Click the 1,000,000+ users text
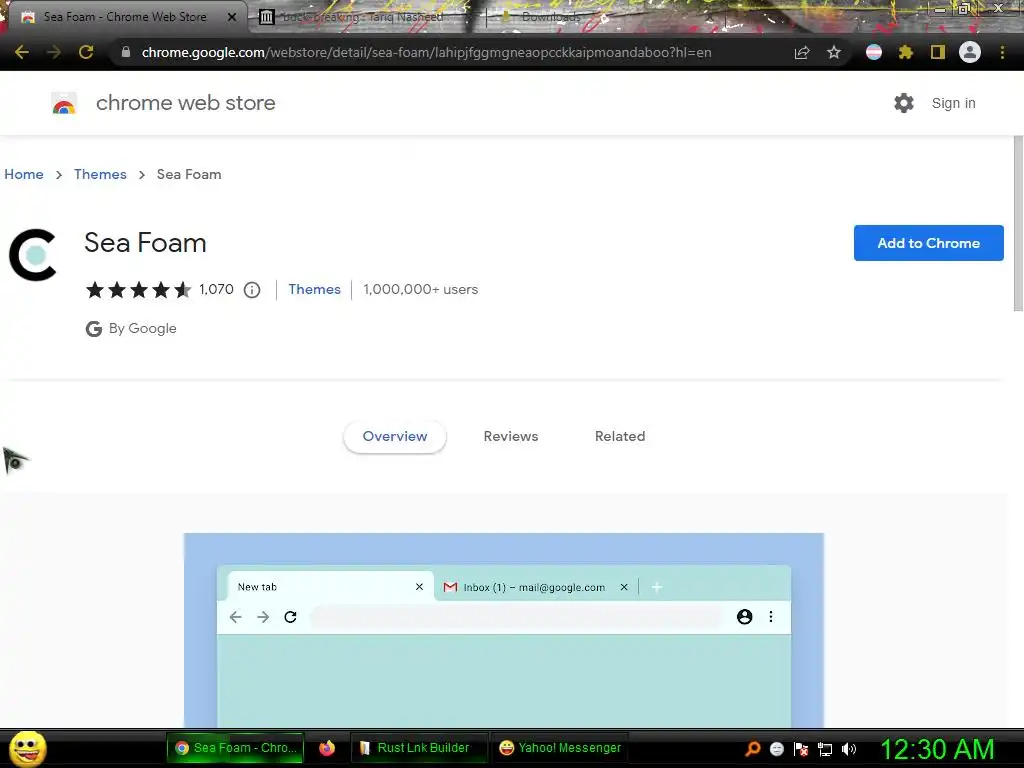 [421, 289]
